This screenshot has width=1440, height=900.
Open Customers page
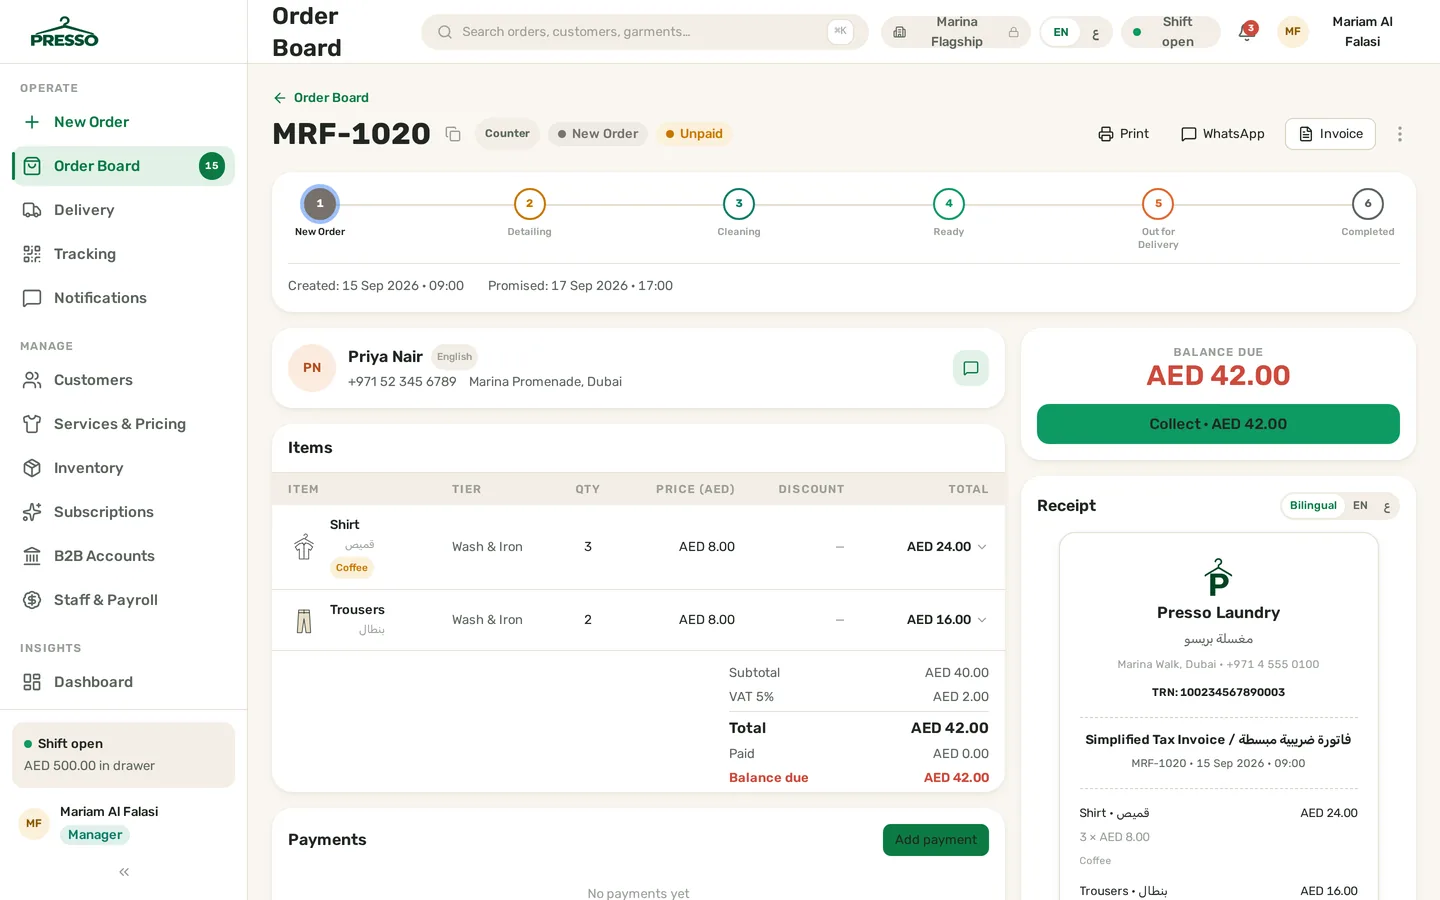pyautogui.click(x=123, y=380)
